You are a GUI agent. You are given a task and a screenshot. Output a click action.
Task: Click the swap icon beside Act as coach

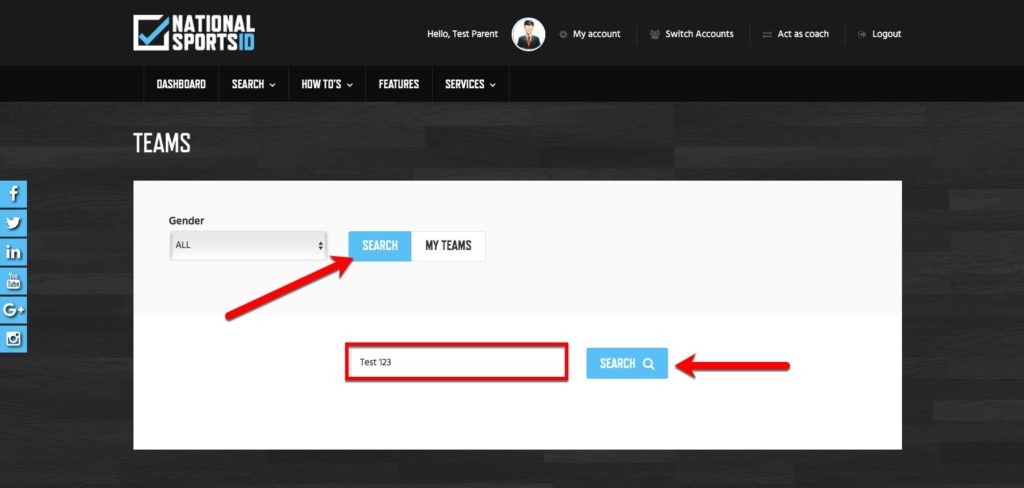767,34
